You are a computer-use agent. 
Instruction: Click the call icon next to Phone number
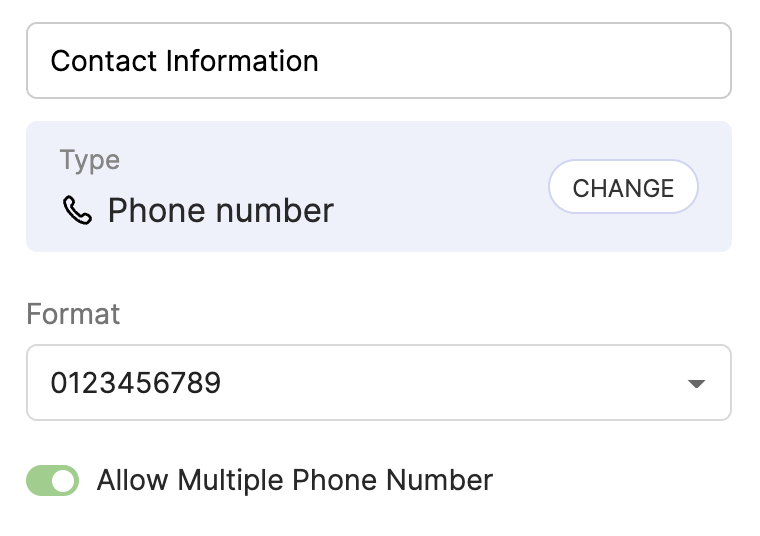point(77,210)
